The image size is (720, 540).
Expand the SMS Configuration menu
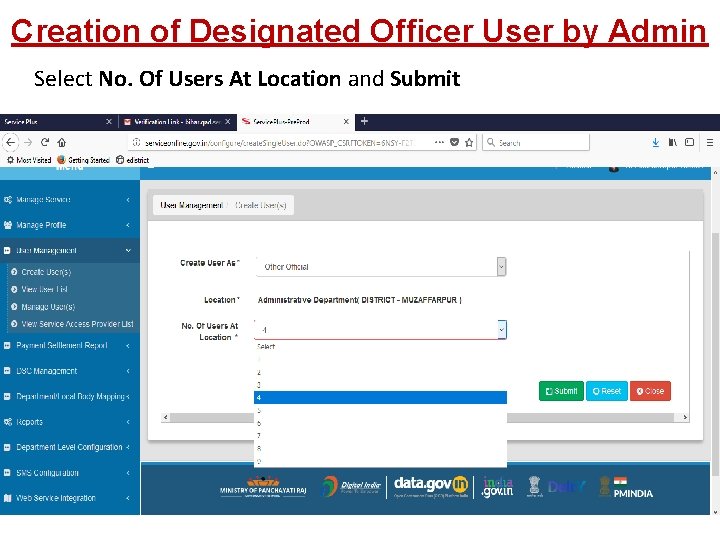point(69,472)
